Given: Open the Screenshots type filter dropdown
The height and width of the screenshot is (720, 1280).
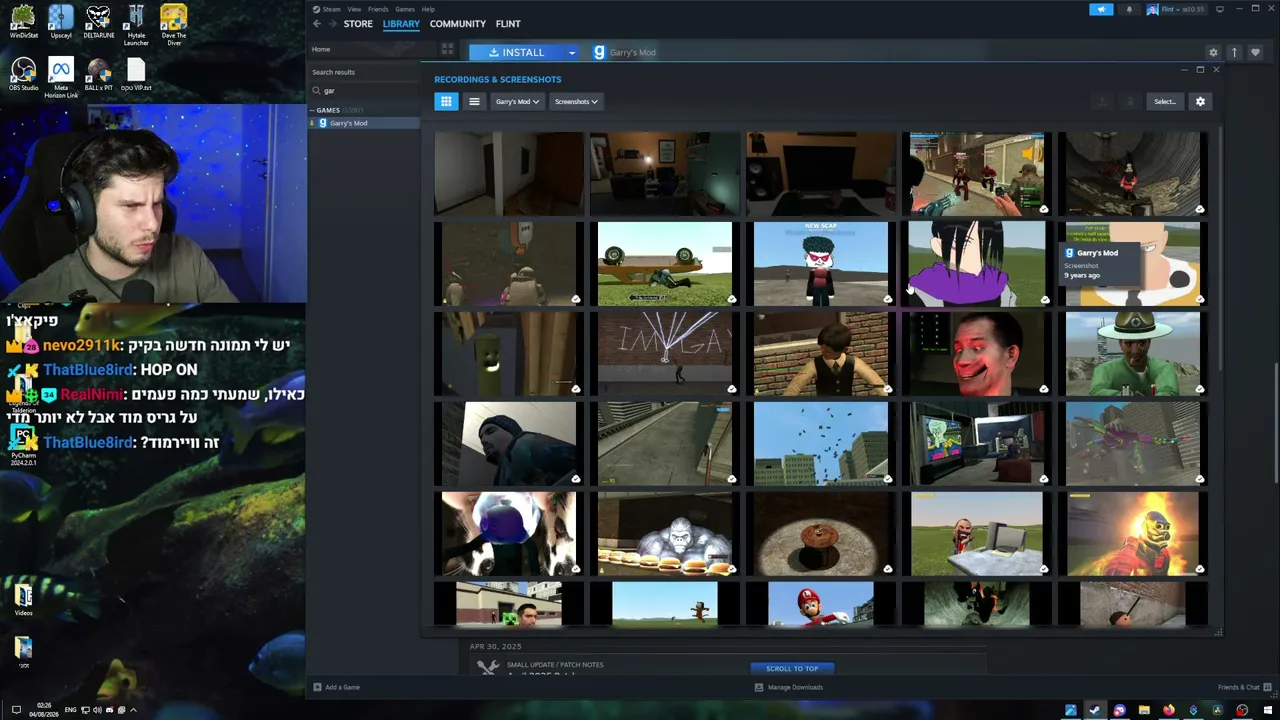Looking at the screenshot, I should (x=576, y=101).
